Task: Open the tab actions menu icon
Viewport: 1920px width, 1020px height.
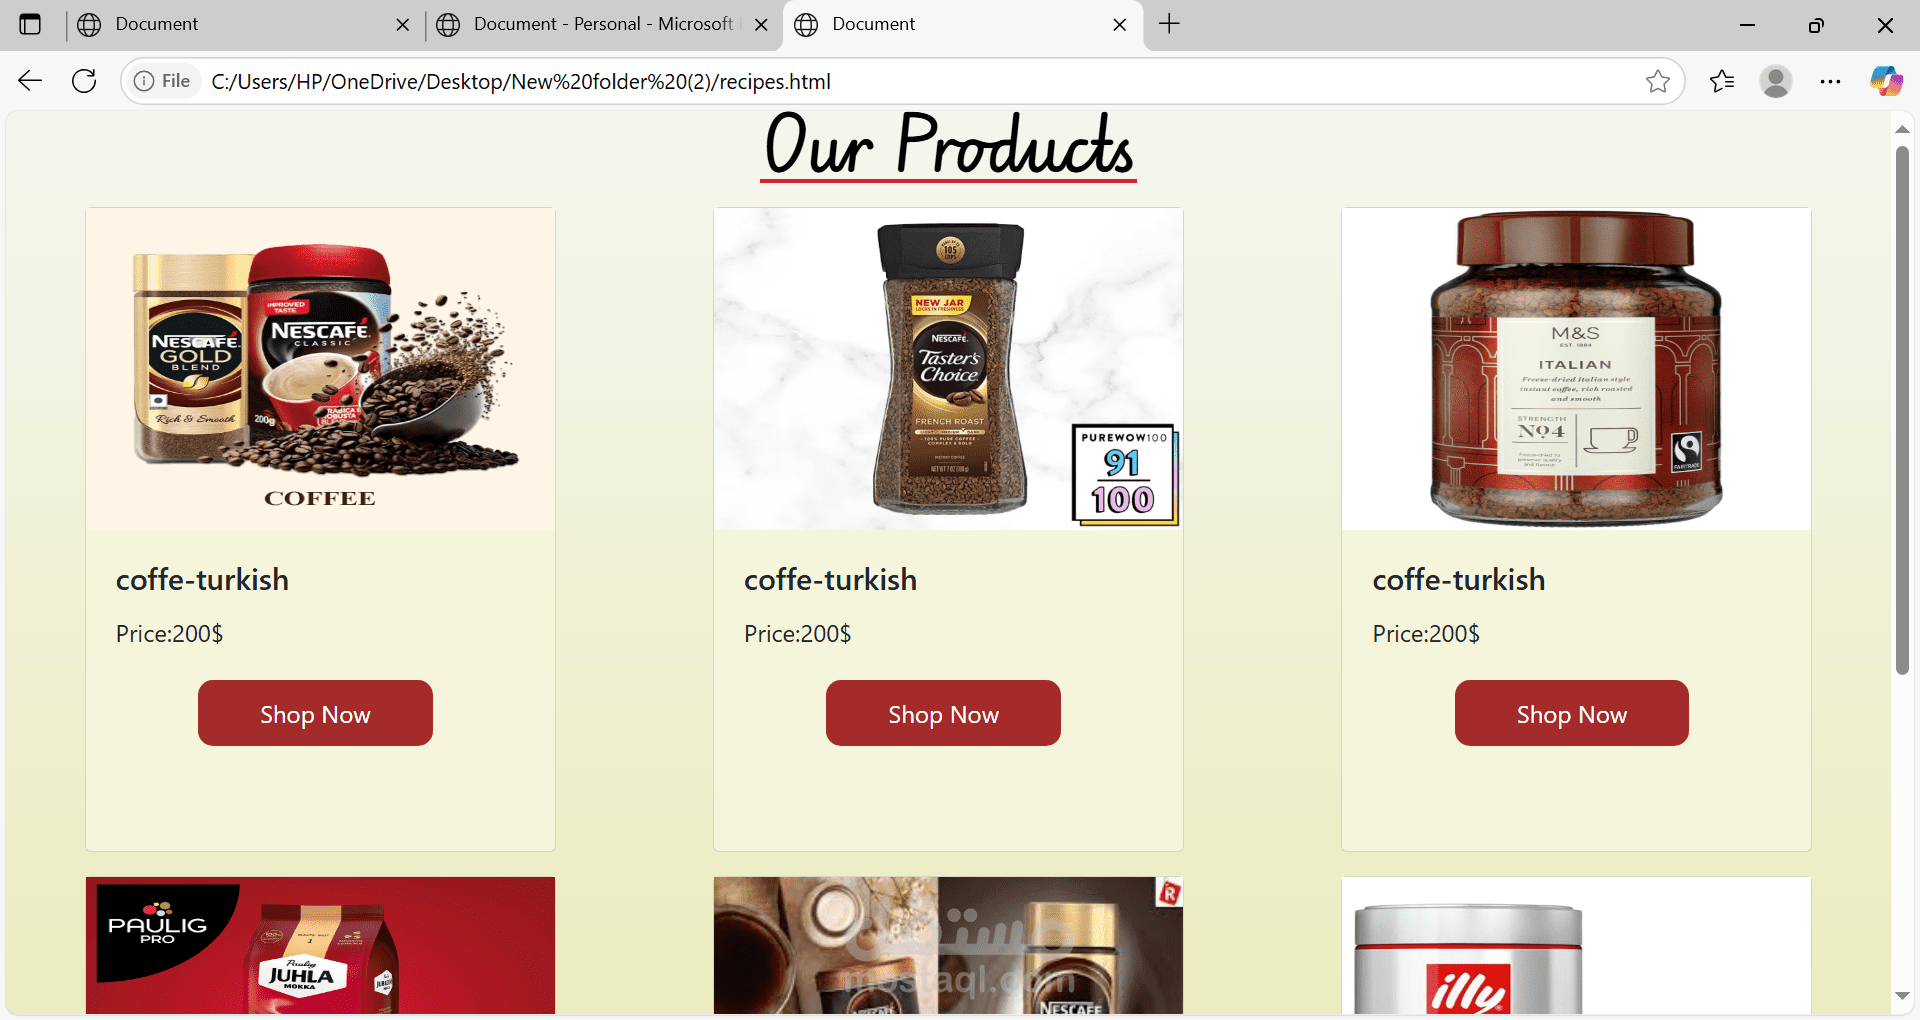Action: point(30,24)
